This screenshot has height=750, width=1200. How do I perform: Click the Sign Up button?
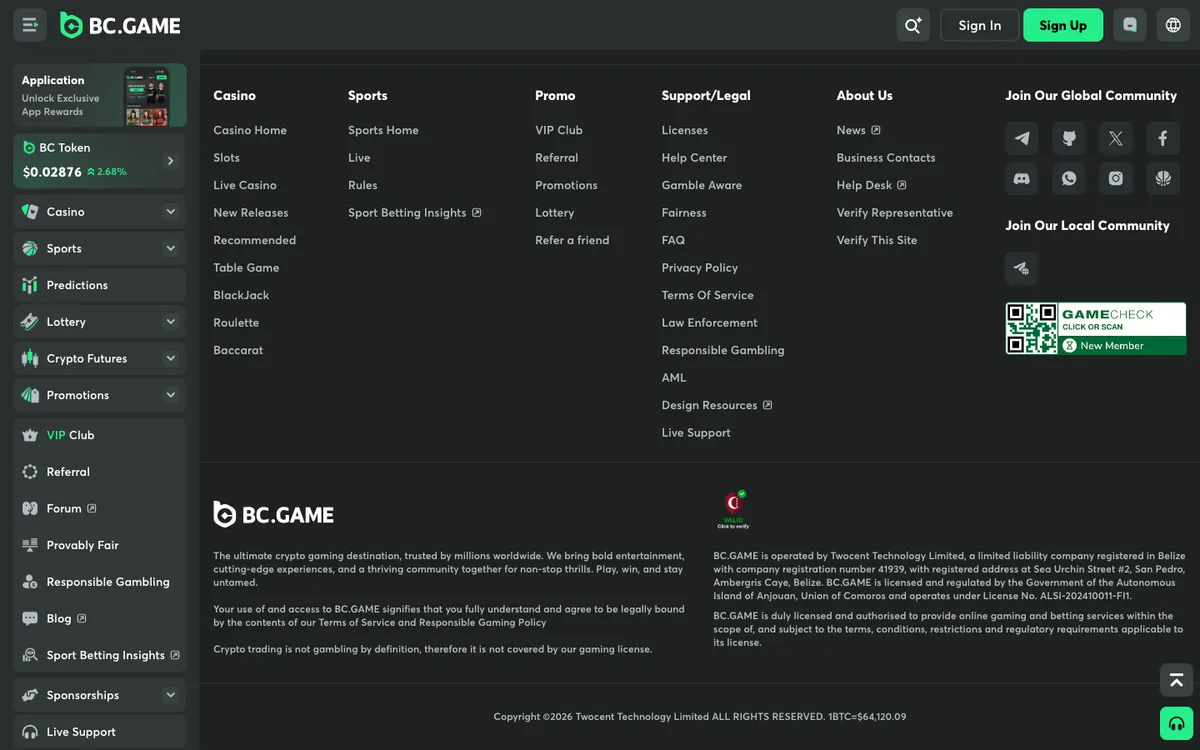1063,25
